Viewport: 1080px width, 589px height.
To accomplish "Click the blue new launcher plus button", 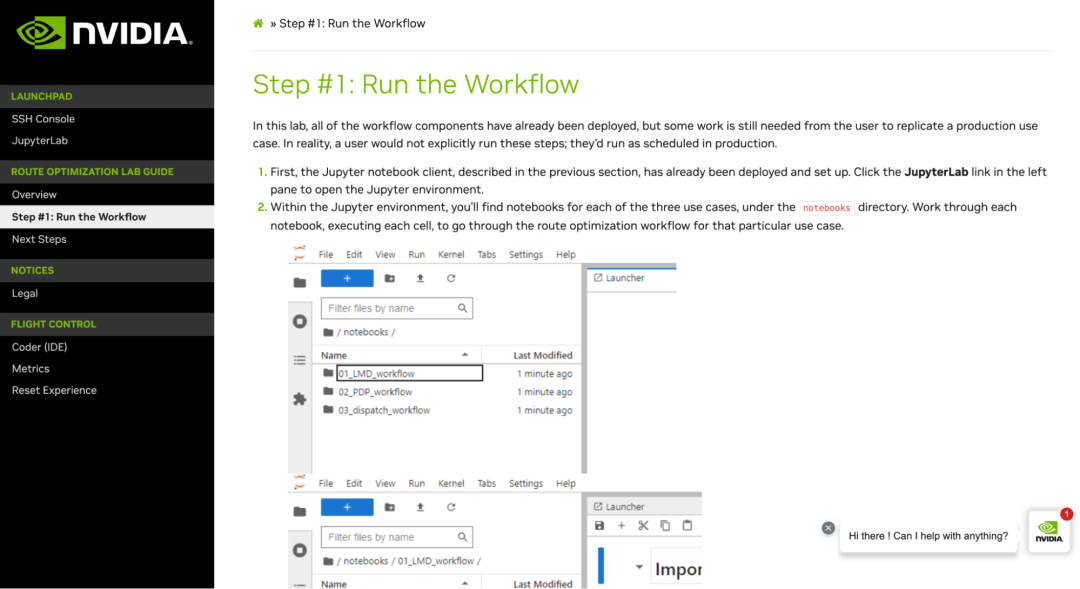I will 347,278.
